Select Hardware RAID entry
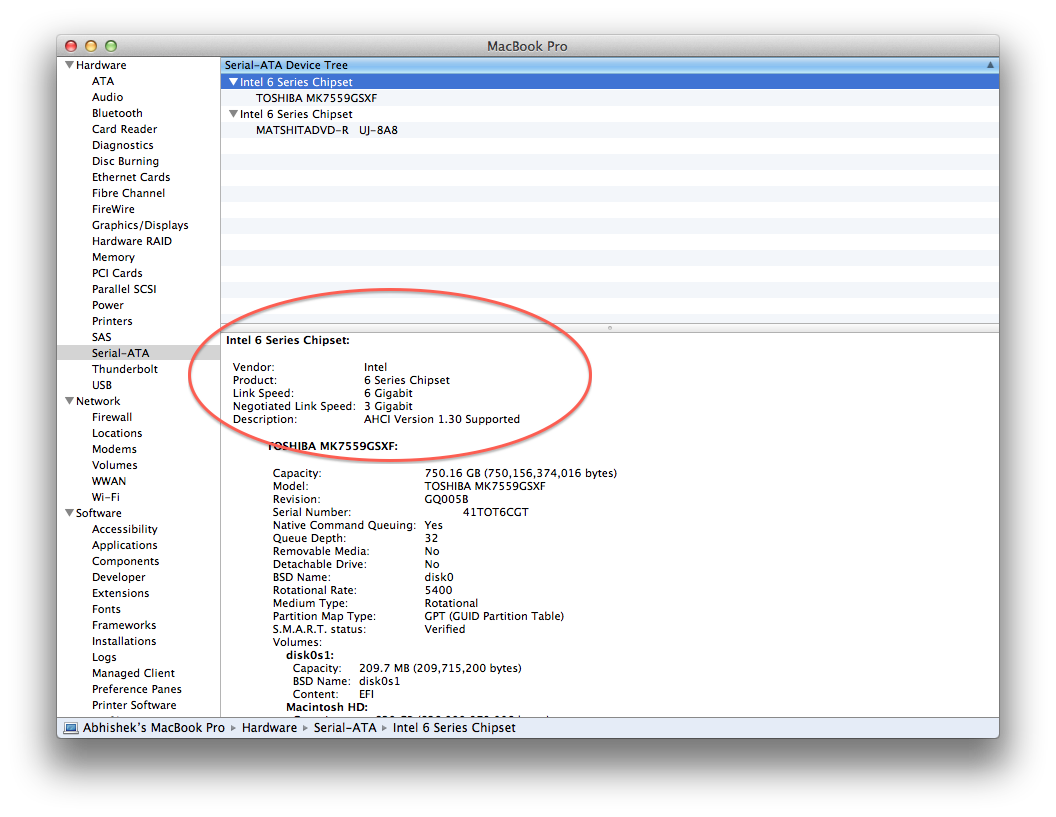The width and height of the screenshot is (1056, 817). pos(132,241)
